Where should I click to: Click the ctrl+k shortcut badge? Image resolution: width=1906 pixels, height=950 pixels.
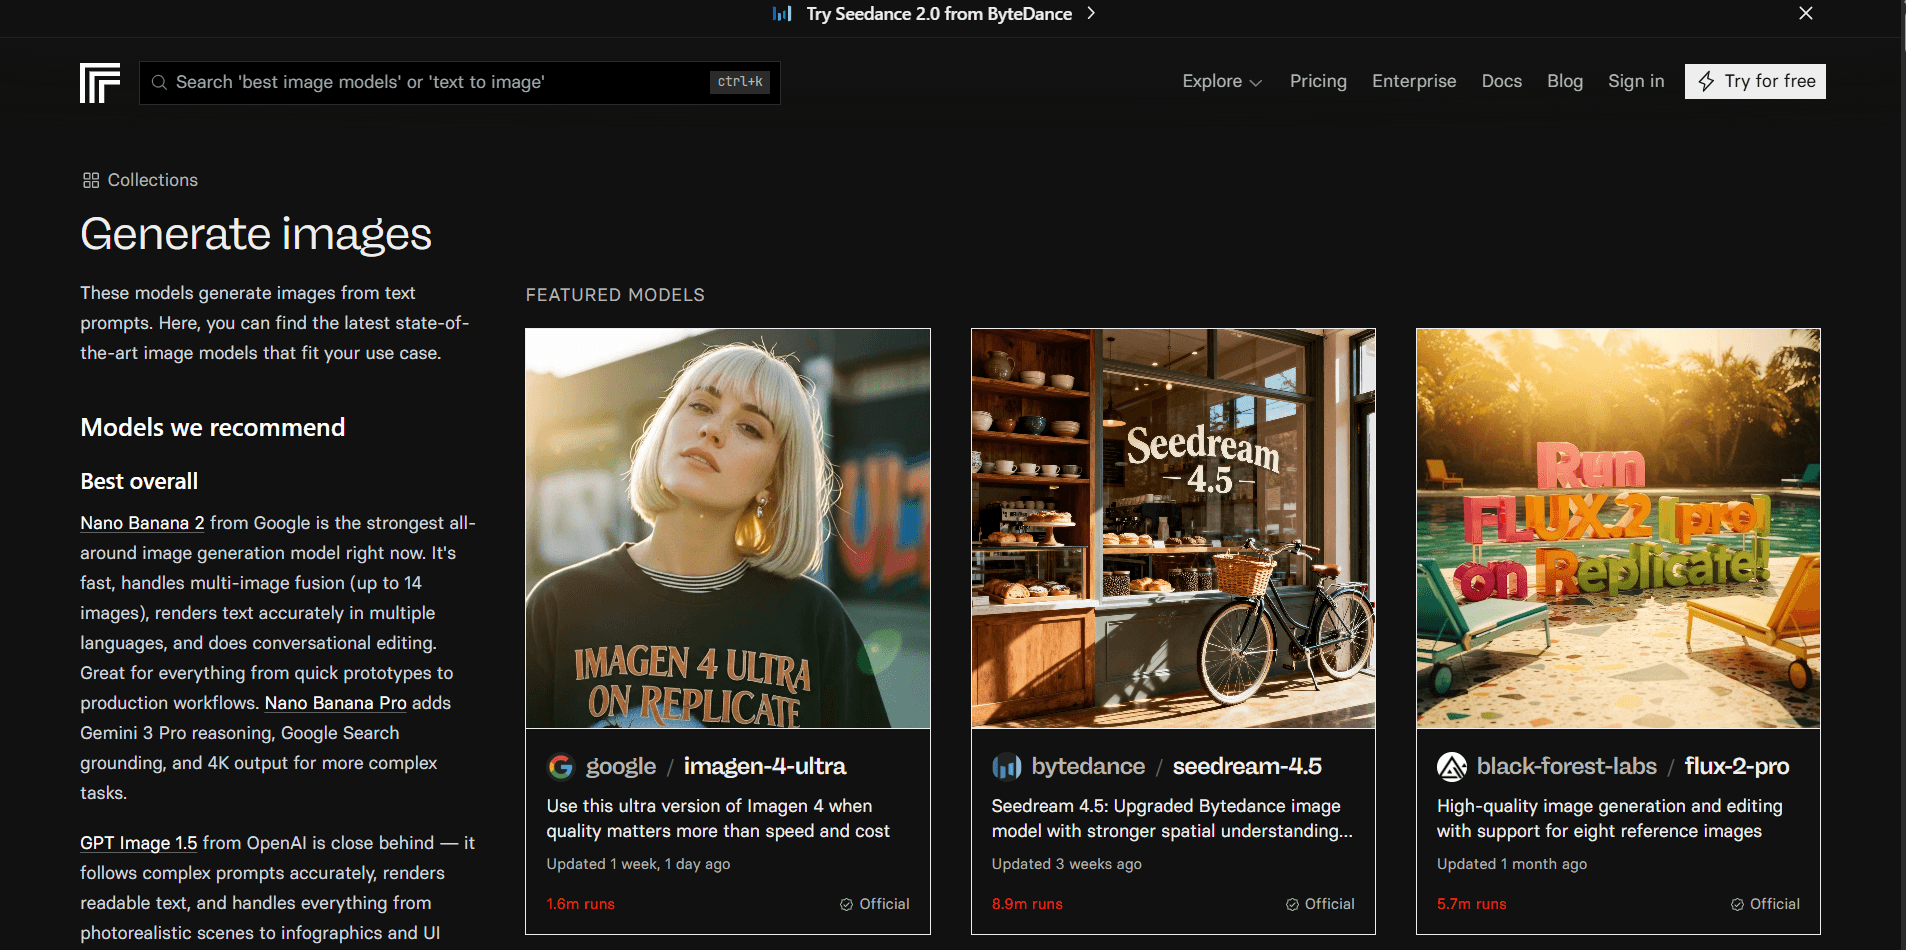(740, 82)
